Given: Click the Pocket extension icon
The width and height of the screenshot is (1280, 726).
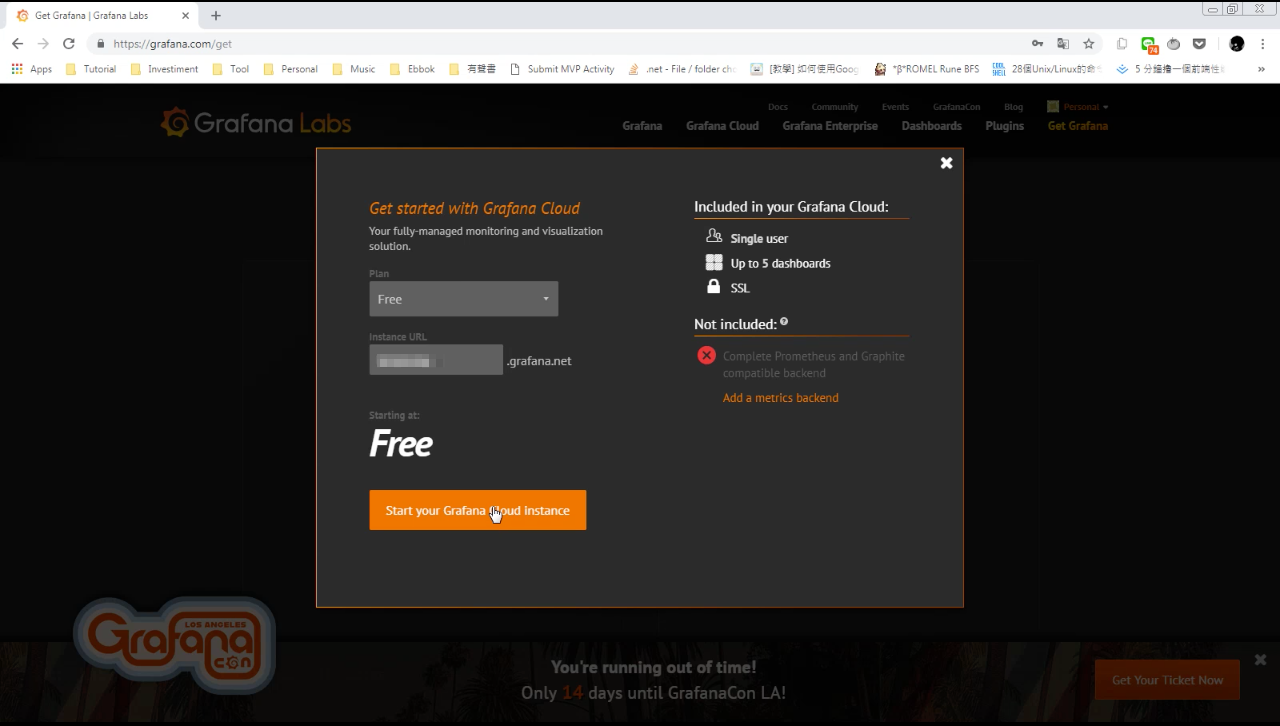Looking at the screenshot, I should [1199, 44].
